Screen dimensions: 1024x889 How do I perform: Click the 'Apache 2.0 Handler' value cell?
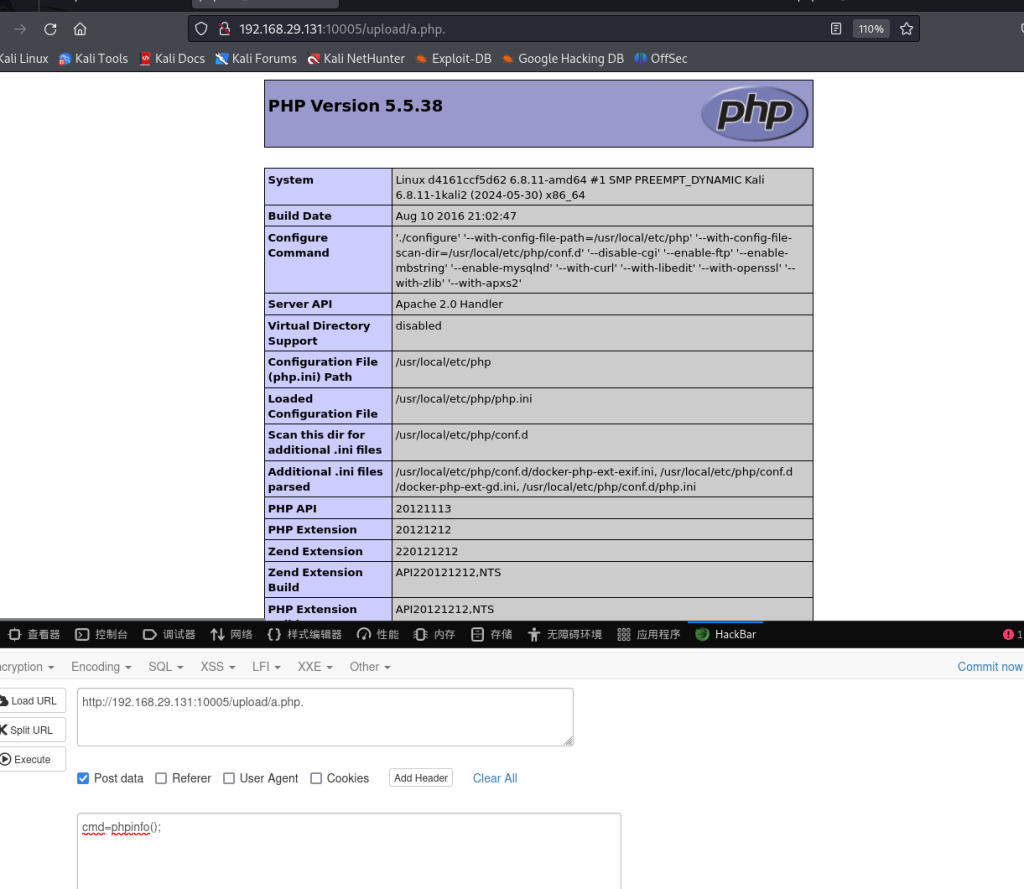pyautogui.click(x=602, y=304)
